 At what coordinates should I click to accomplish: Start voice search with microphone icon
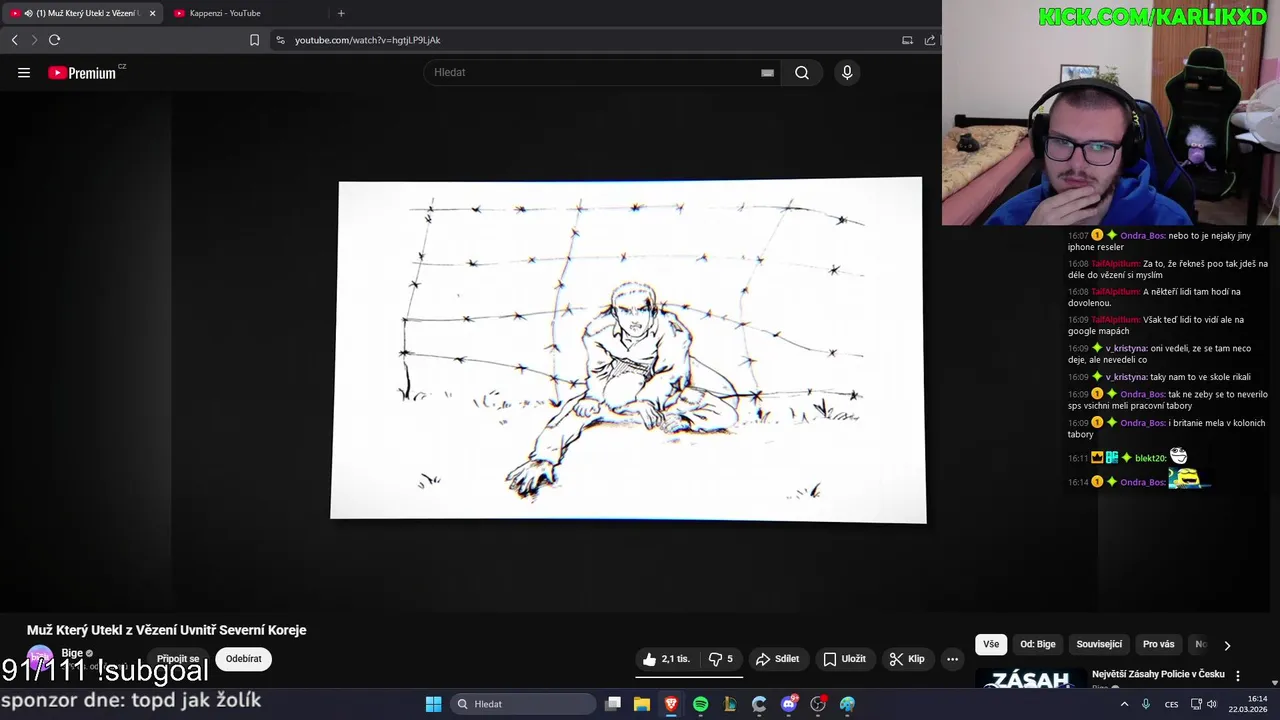click(x=847, y=73)
